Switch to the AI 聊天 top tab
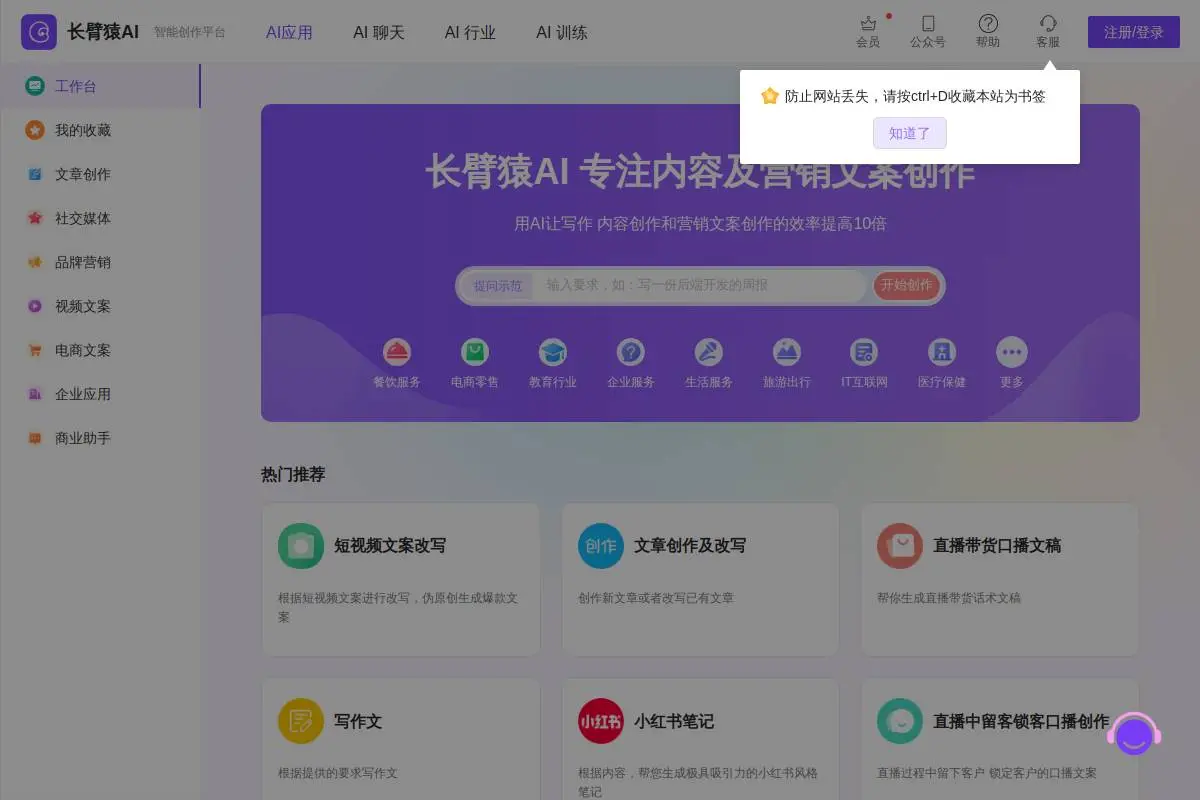 click(x=379, y=32)
